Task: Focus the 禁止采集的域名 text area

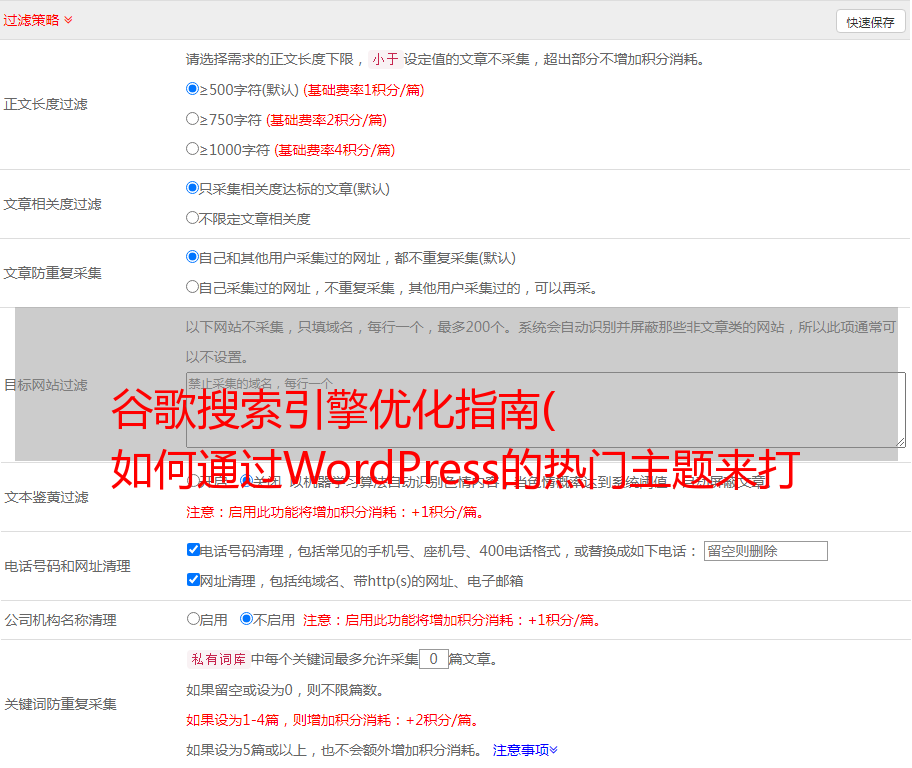Action: (546, 410)
